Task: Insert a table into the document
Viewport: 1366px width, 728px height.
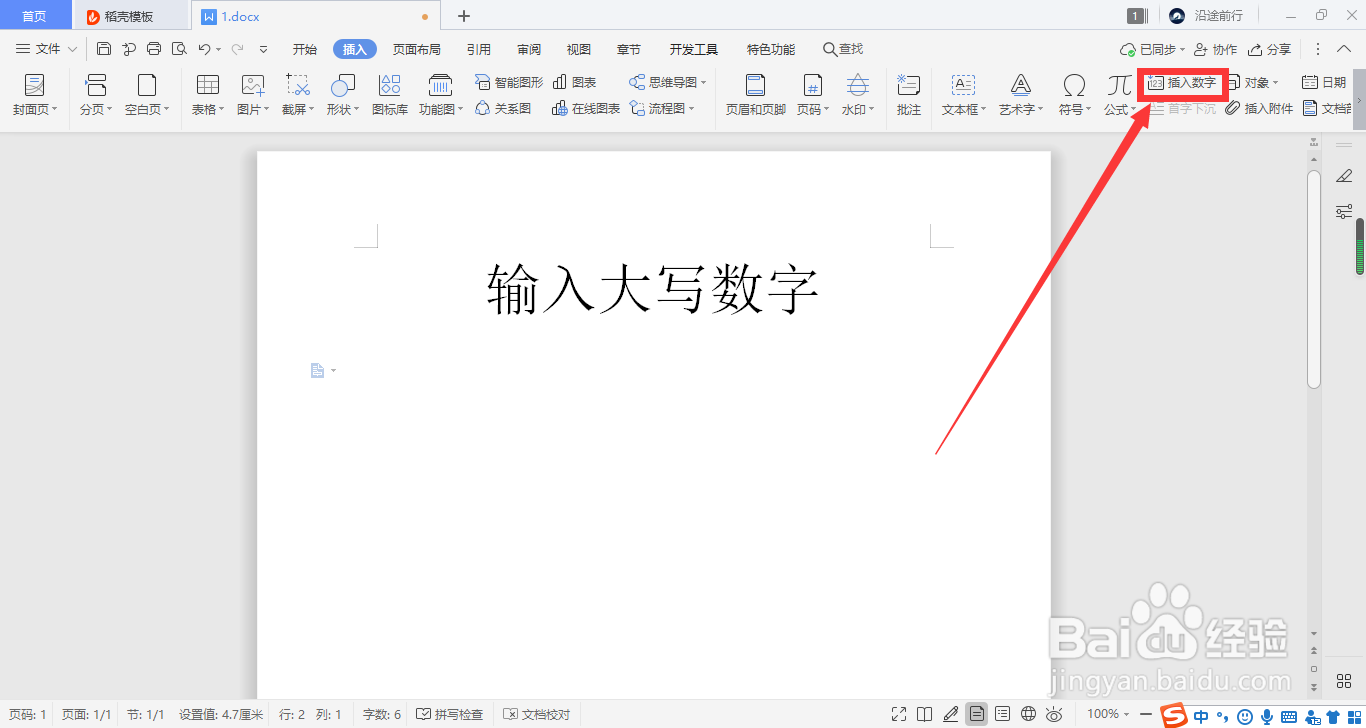Action: 205,95
